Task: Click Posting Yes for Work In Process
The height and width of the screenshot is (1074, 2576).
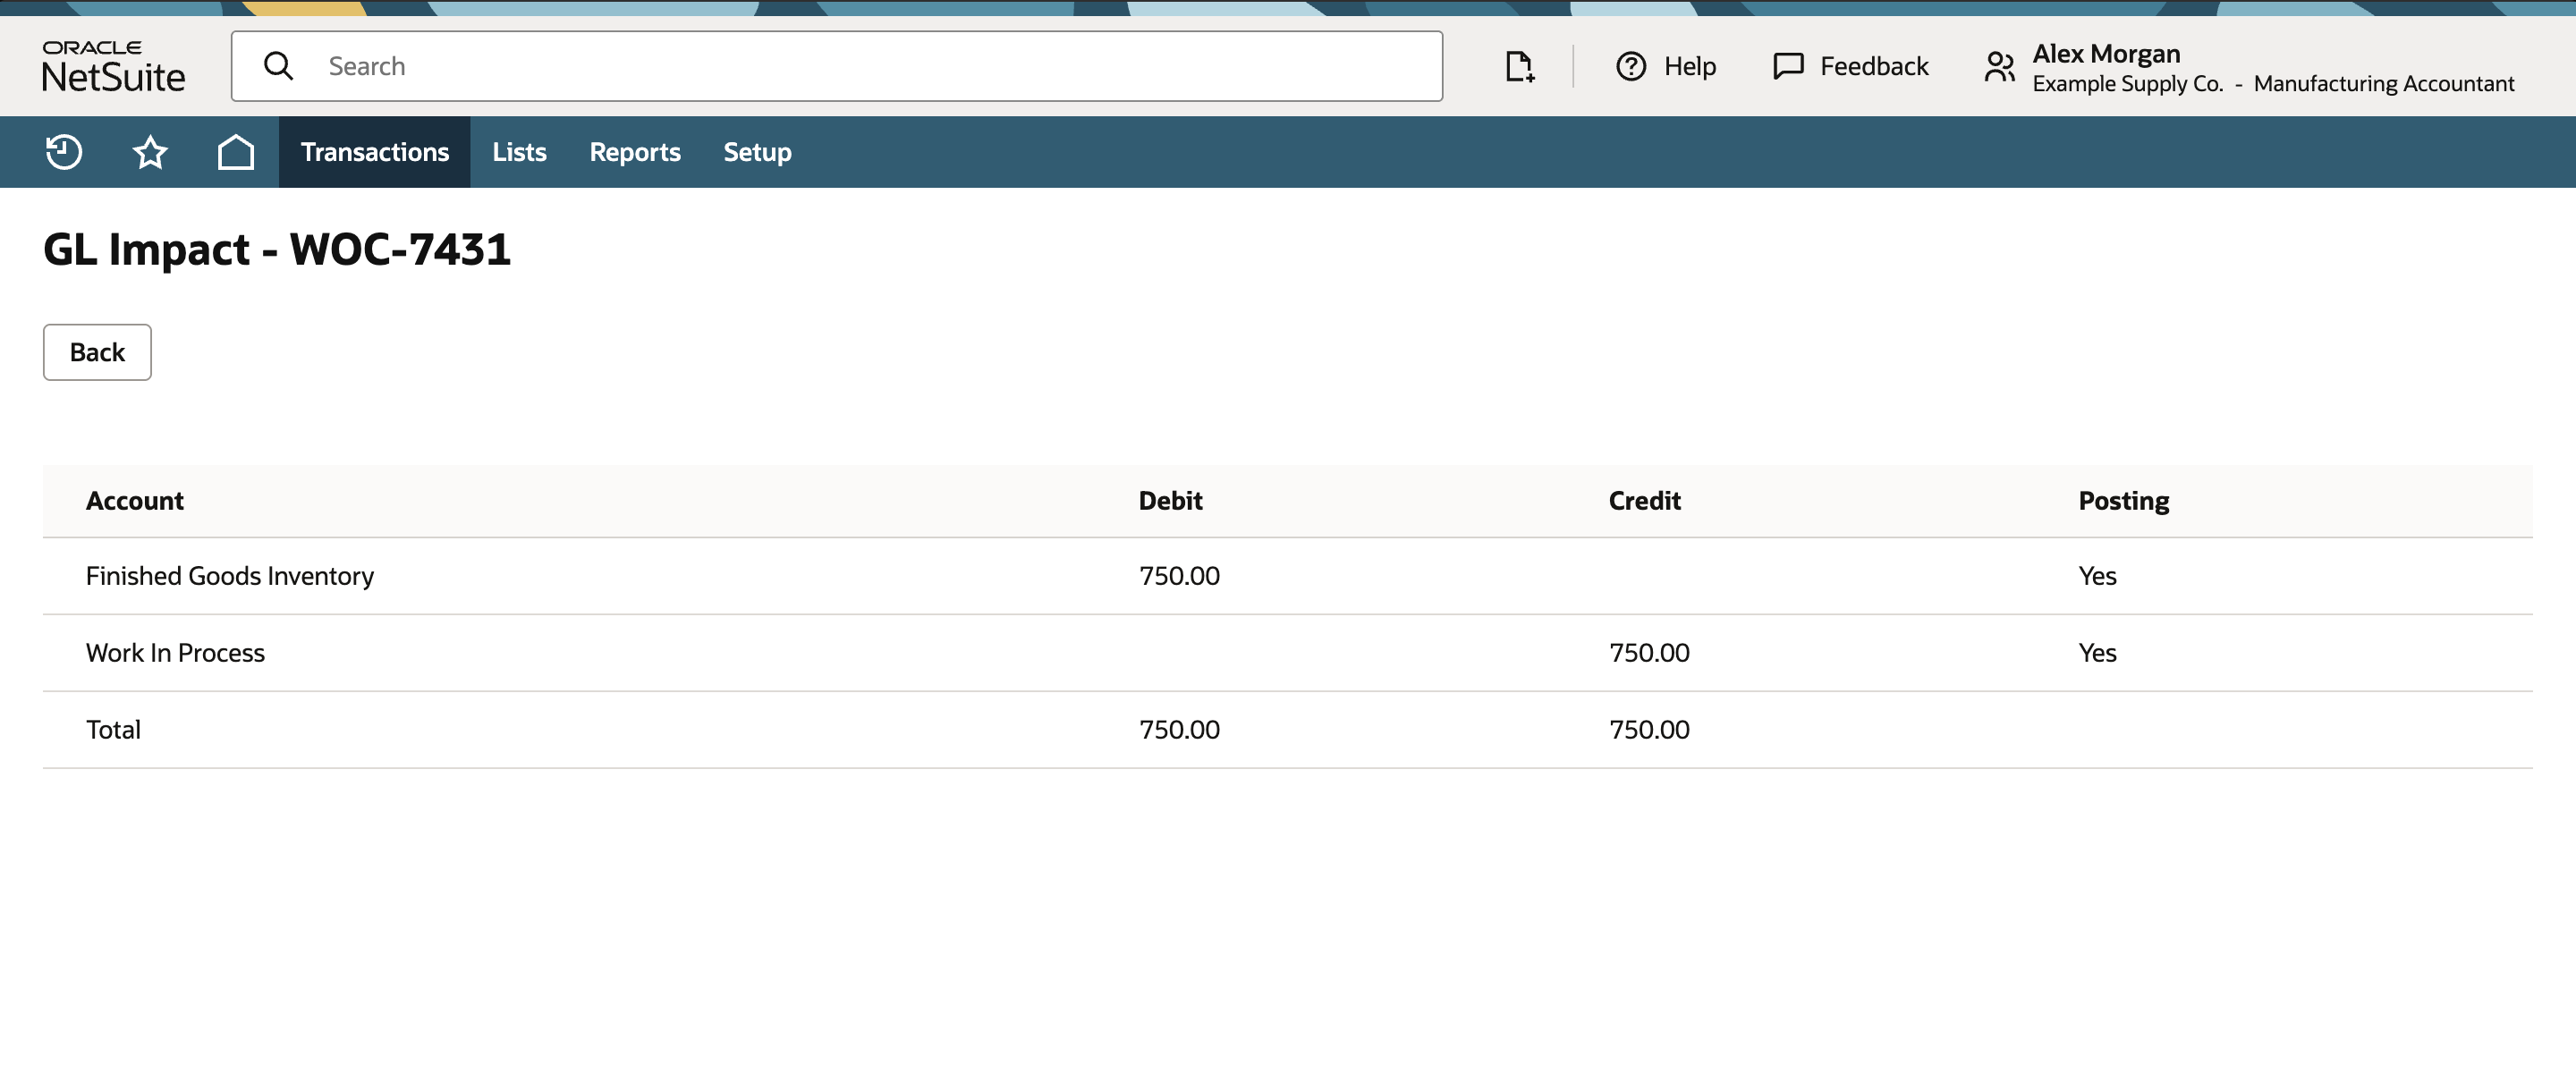Action: pyautogui.click(x=2097, y=653)
